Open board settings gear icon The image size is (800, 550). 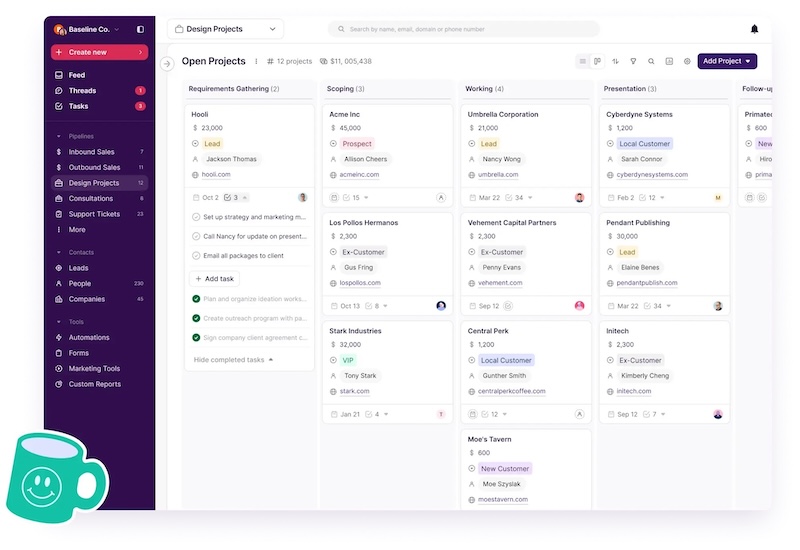coord(687,61)
